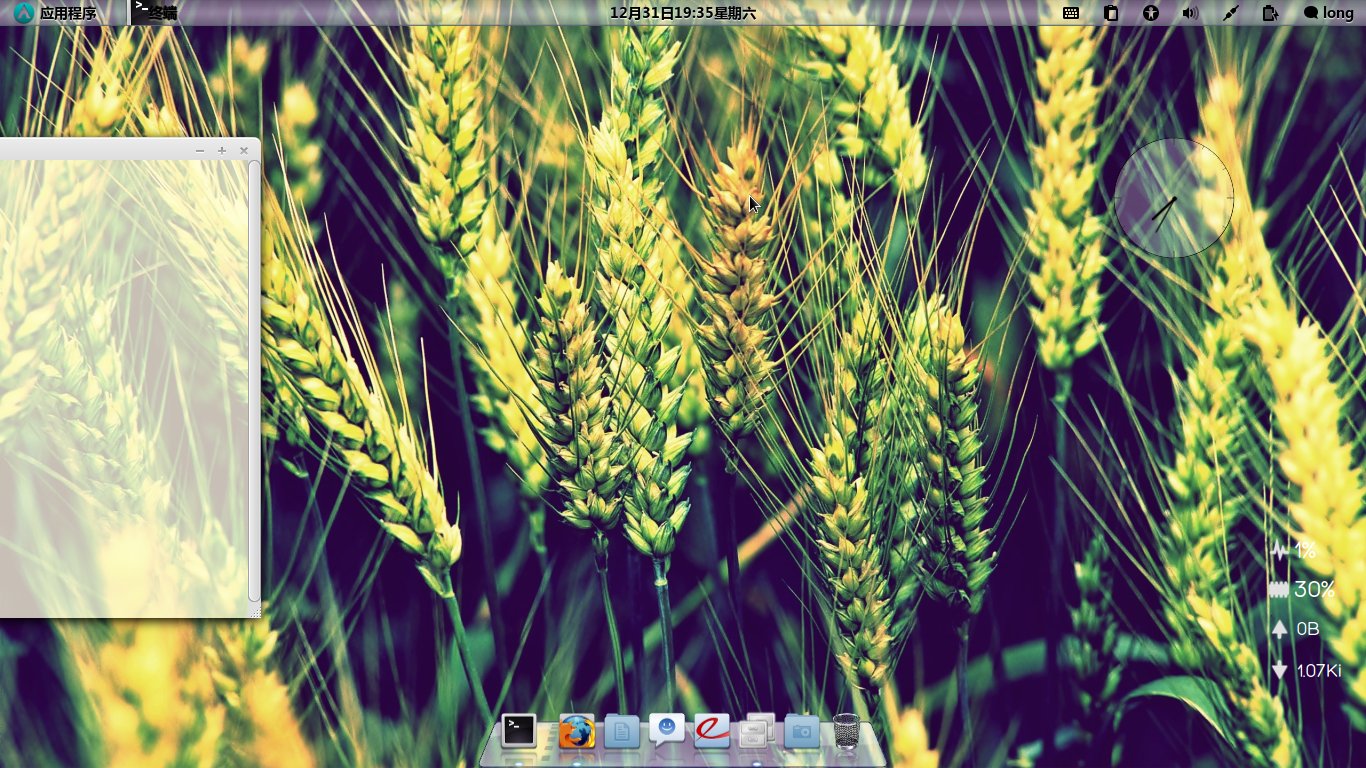The width and height of the screenshot is (1366, 768).
Task: Open the battery power indicator
Action: tap(1270, 13)
